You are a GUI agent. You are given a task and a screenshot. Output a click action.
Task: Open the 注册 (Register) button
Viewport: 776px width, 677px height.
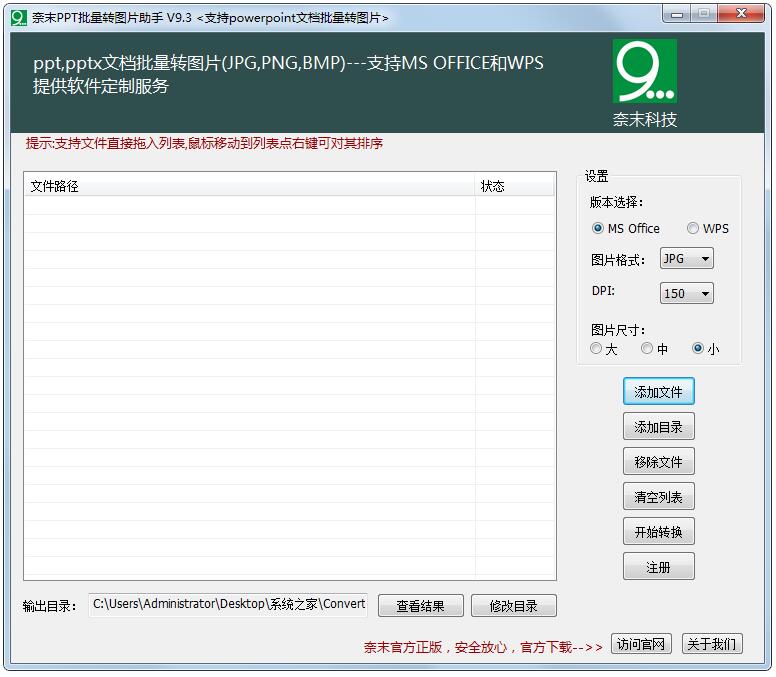coord(658,567)
